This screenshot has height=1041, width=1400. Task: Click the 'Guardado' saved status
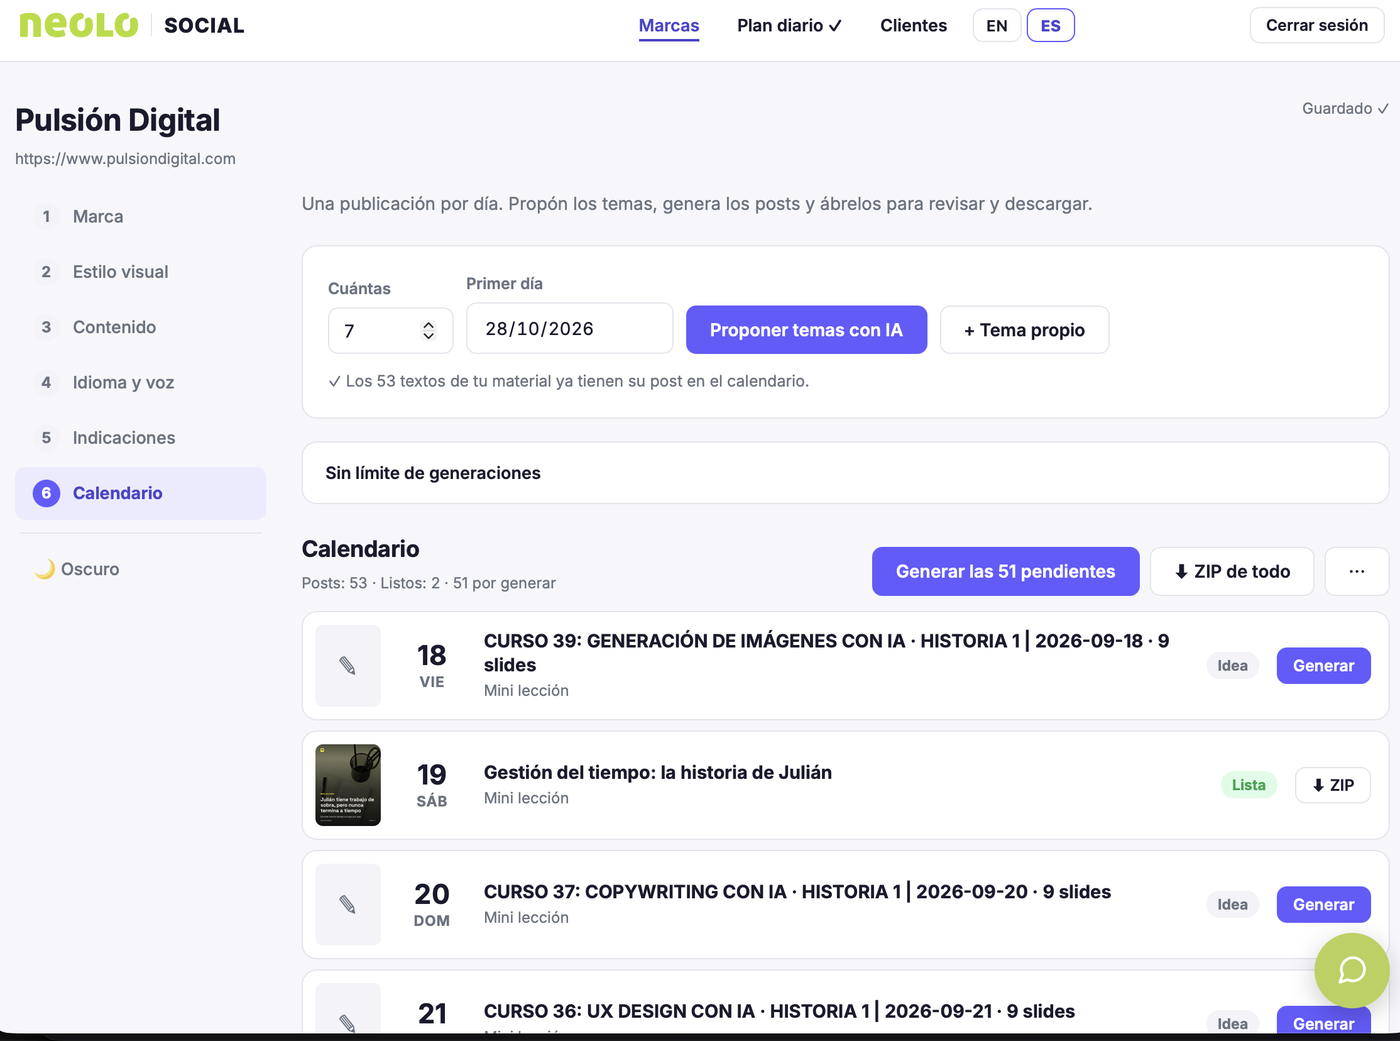1345,108
